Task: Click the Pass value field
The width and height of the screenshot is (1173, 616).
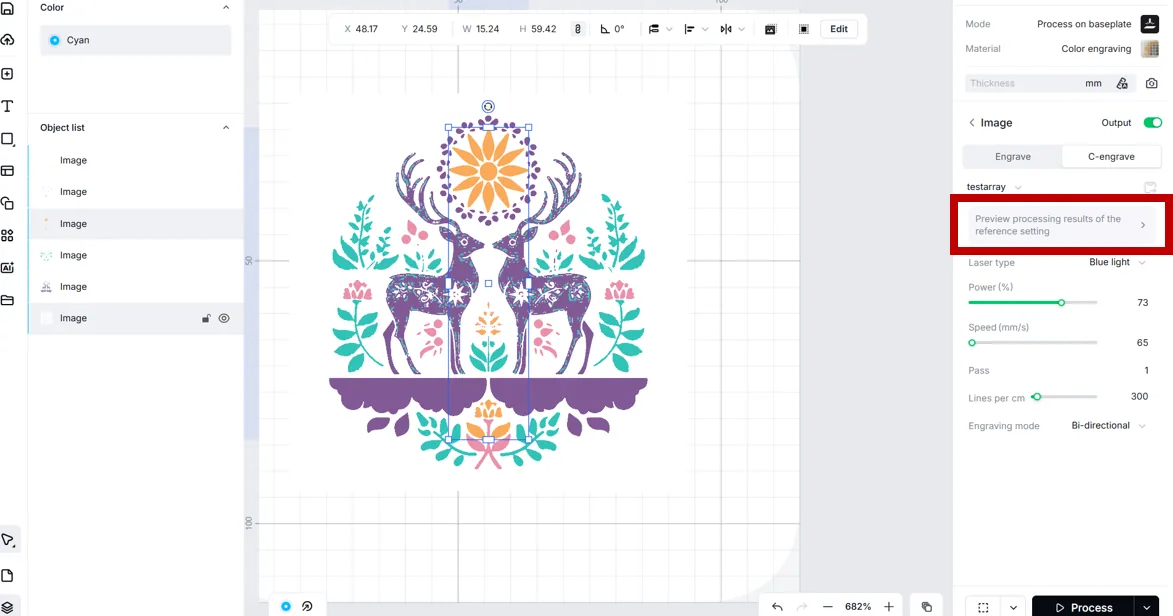Action: pos(1146,370)
